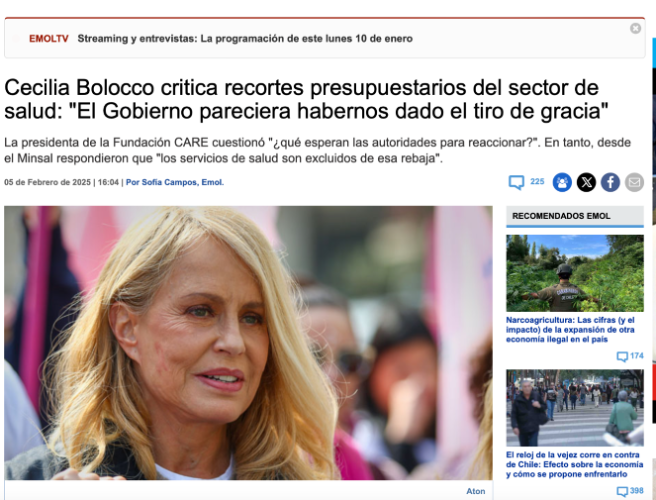656x500 pixels.
Task: Share article on Facebook
Action: [610, 182]
